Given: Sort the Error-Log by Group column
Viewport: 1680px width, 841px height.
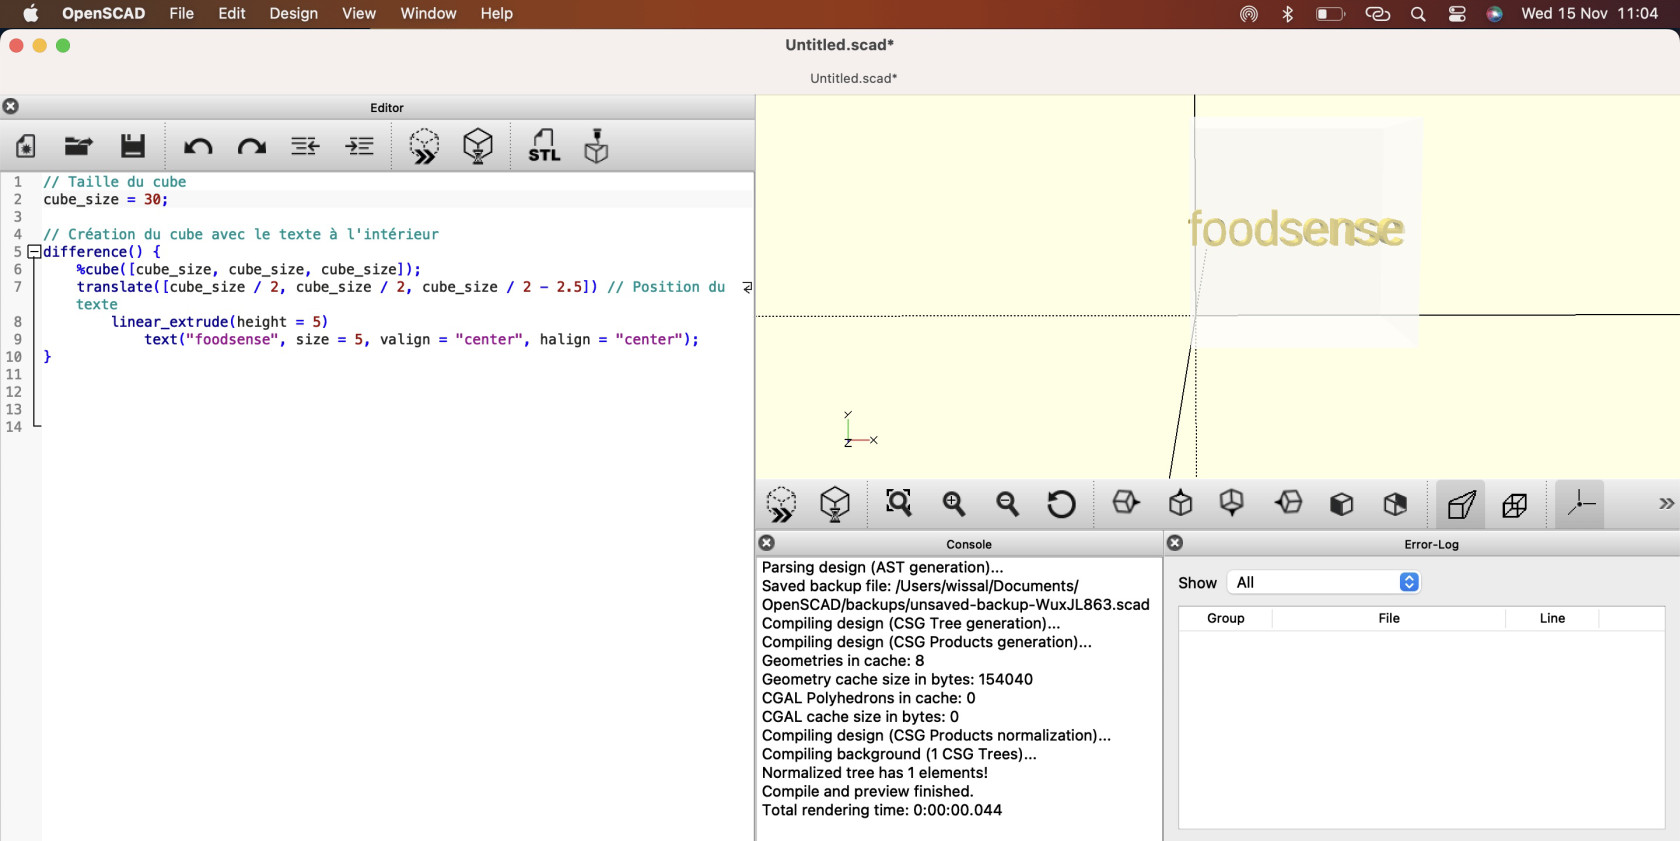Looking at the screenshot, I should point(1225,618).
